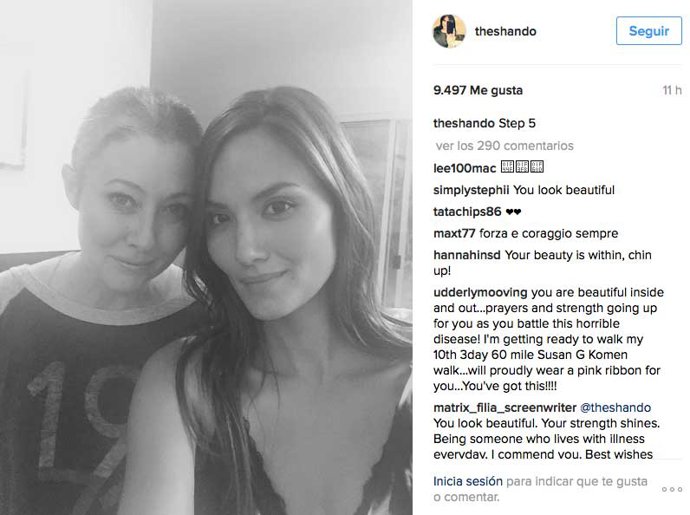
Task: Click theshando username in Step 5 caption
Action: tap(464, 123)
